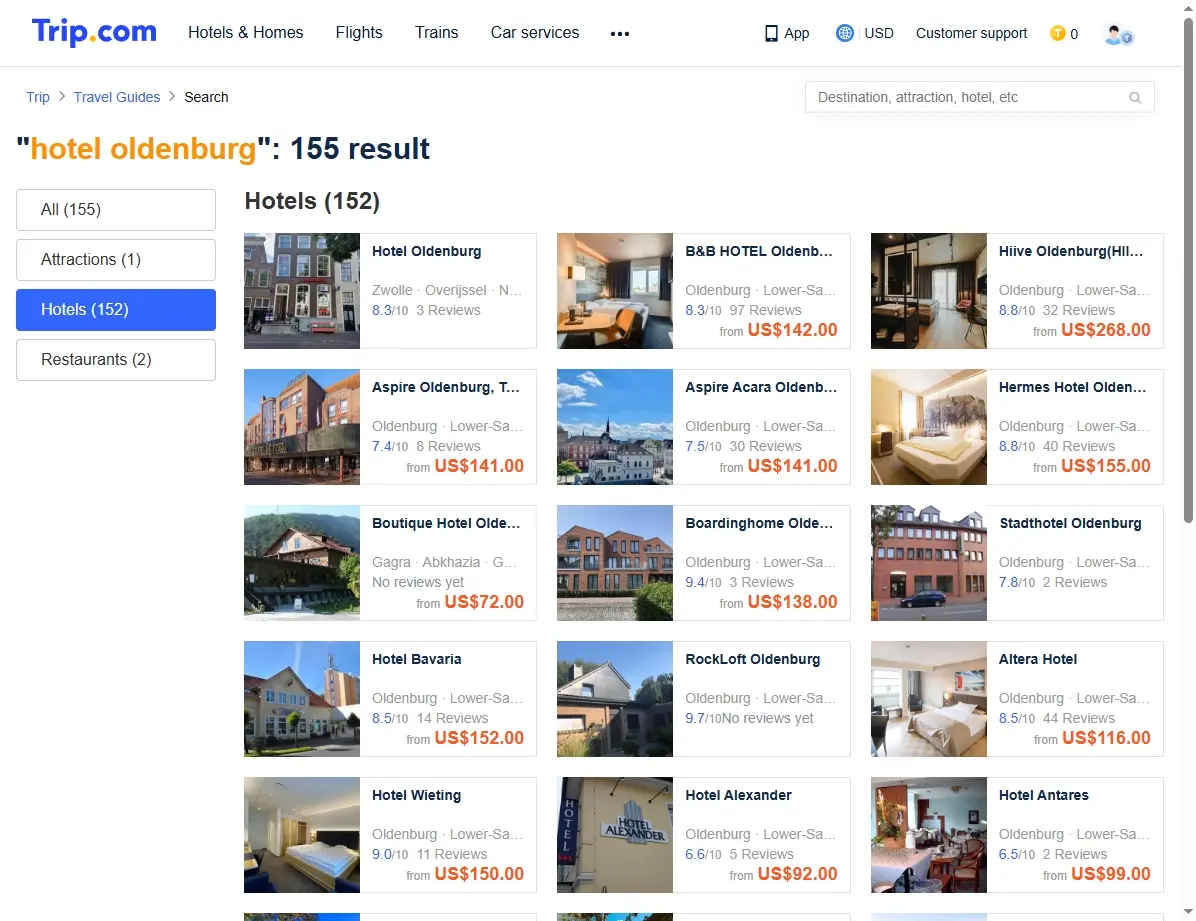Open Aspire Acara Oldenburg photo
Screen dimensions: 1196x921
pos(615,427)
